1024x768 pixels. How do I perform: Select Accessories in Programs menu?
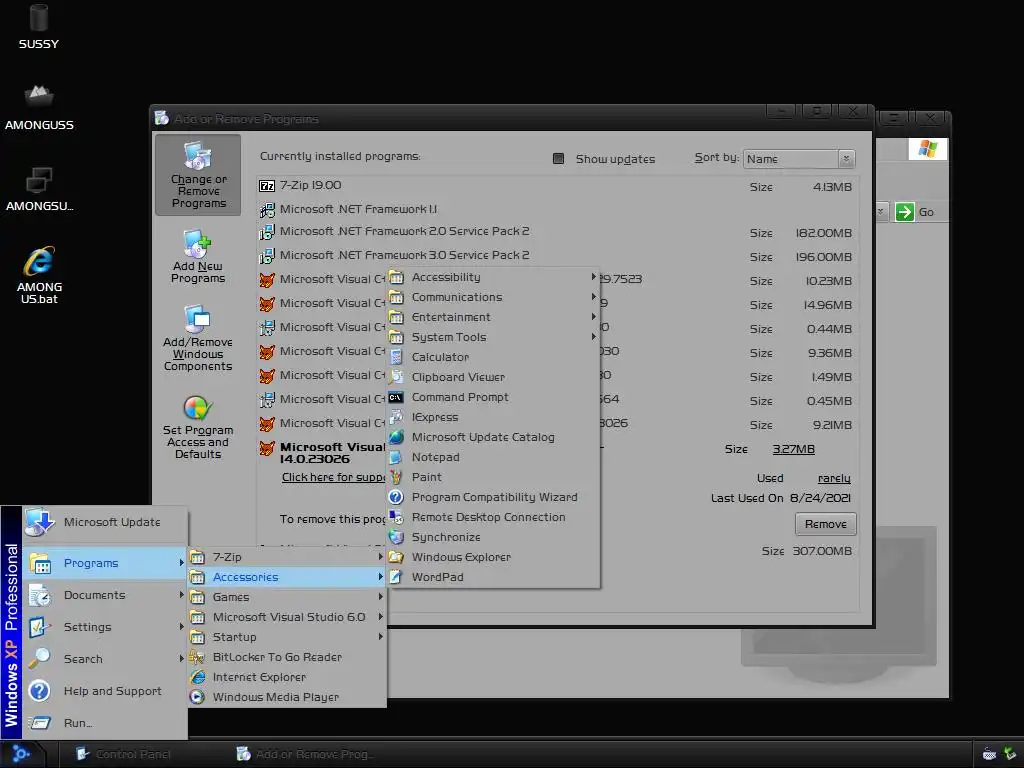click(x=287, y=577)
